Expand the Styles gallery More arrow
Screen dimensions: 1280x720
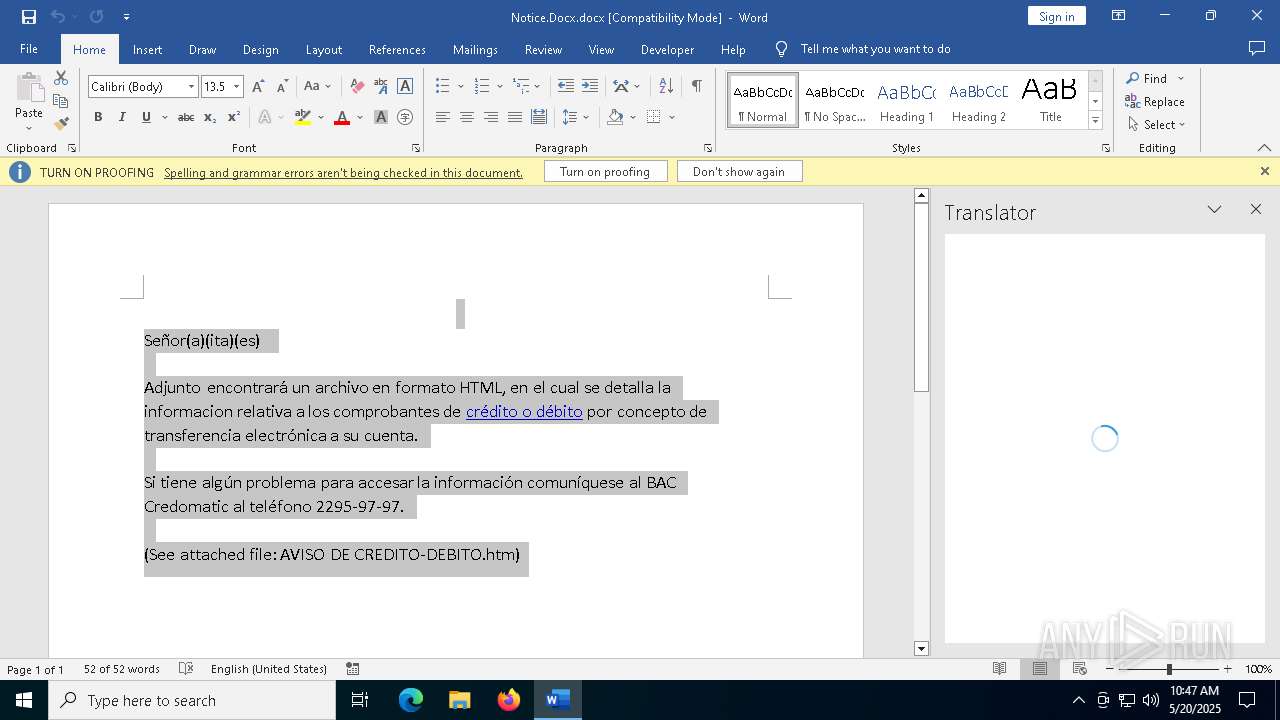(x=1095, y=121)
